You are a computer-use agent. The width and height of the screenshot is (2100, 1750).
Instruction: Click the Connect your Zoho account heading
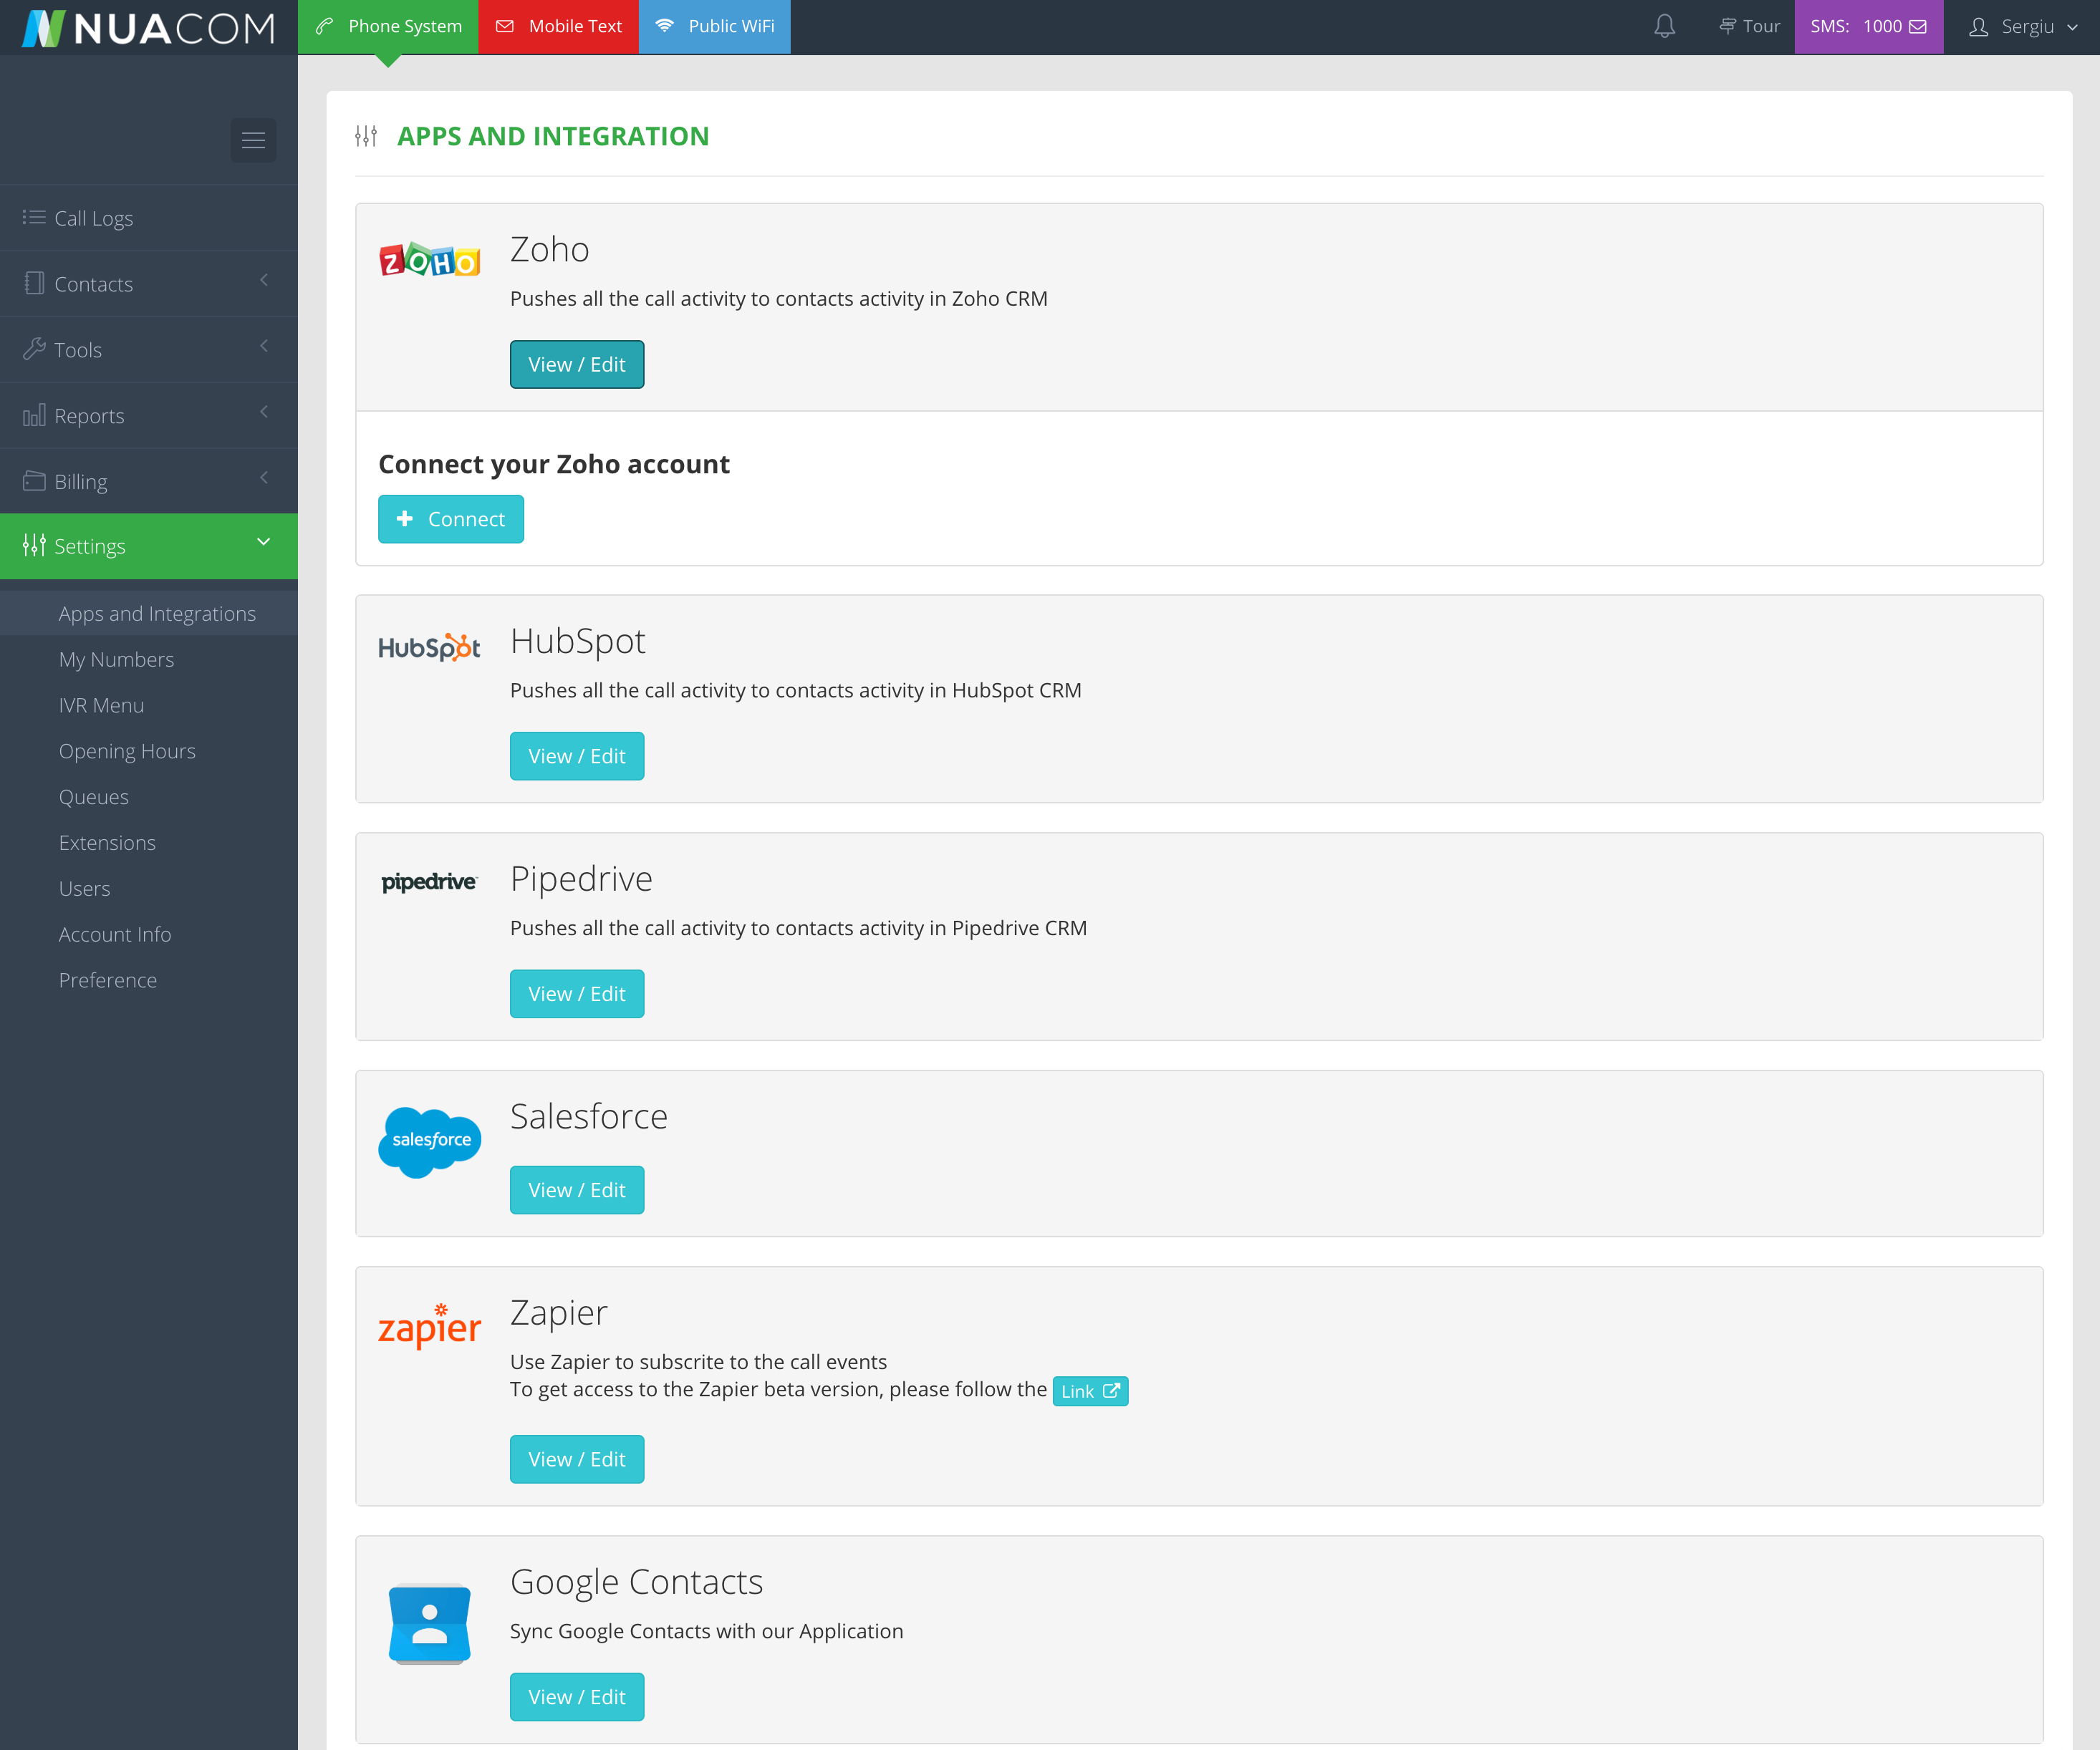[554, 464]
